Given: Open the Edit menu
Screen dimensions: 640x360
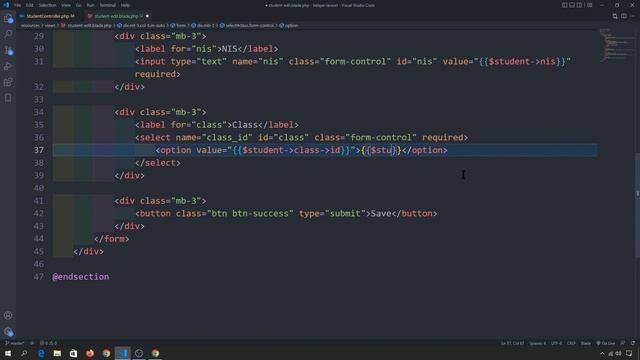Looking at the screenshot, I should pos(30,5).
